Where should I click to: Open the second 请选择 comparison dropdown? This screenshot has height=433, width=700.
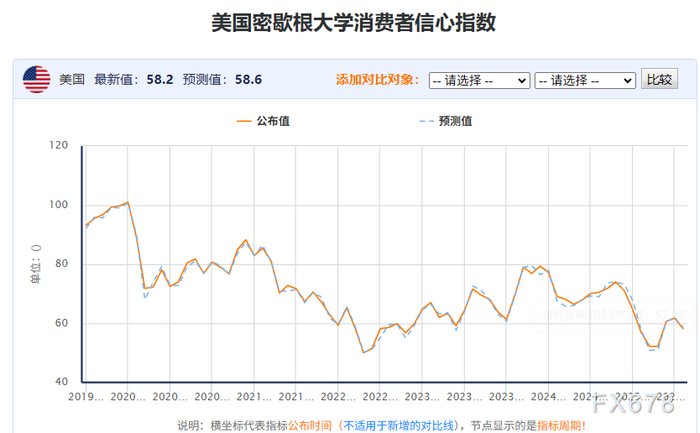(585, 81)
